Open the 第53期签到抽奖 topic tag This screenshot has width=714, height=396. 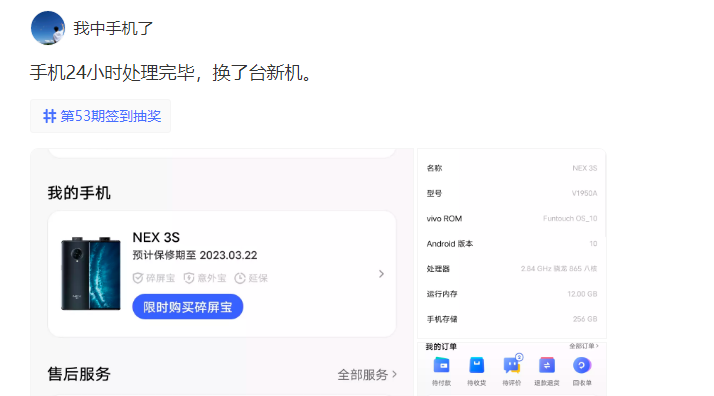click(x=100, y=116)
